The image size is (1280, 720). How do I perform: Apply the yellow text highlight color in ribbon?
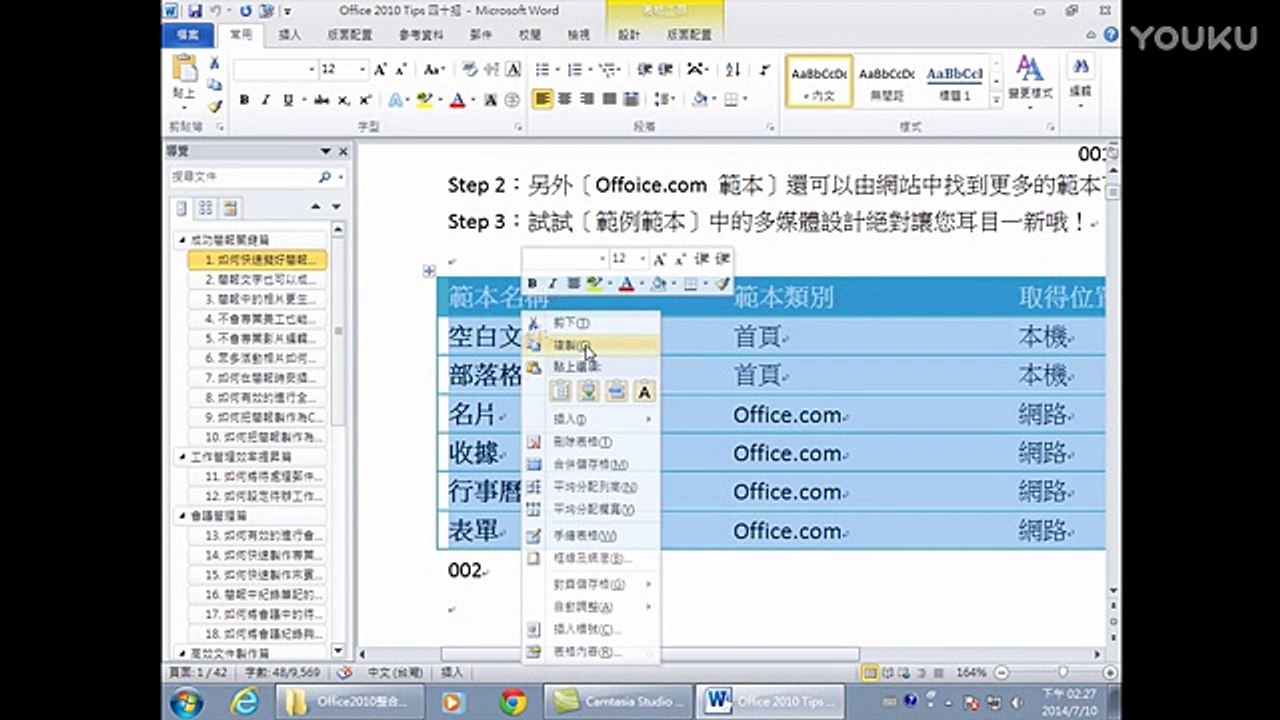424,100
